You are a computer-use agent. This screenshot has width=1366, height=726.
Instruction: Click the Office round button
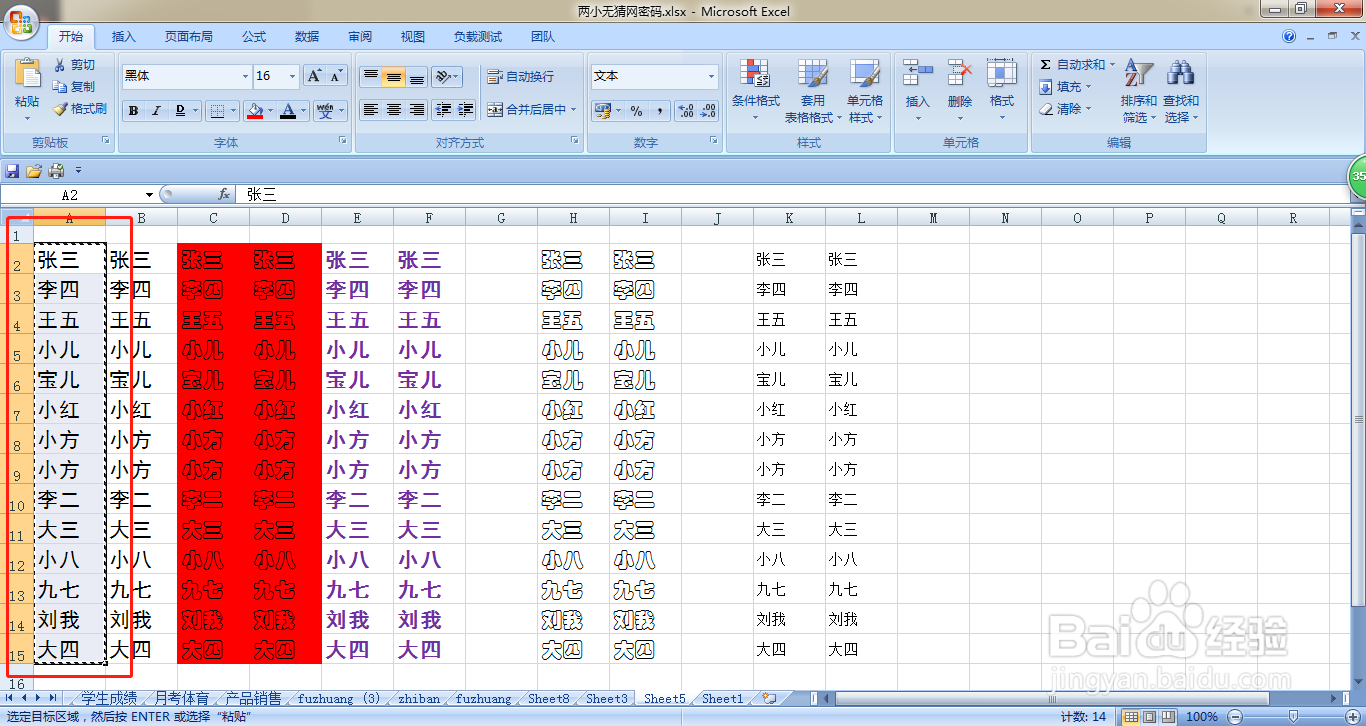[x=20, y=20]
